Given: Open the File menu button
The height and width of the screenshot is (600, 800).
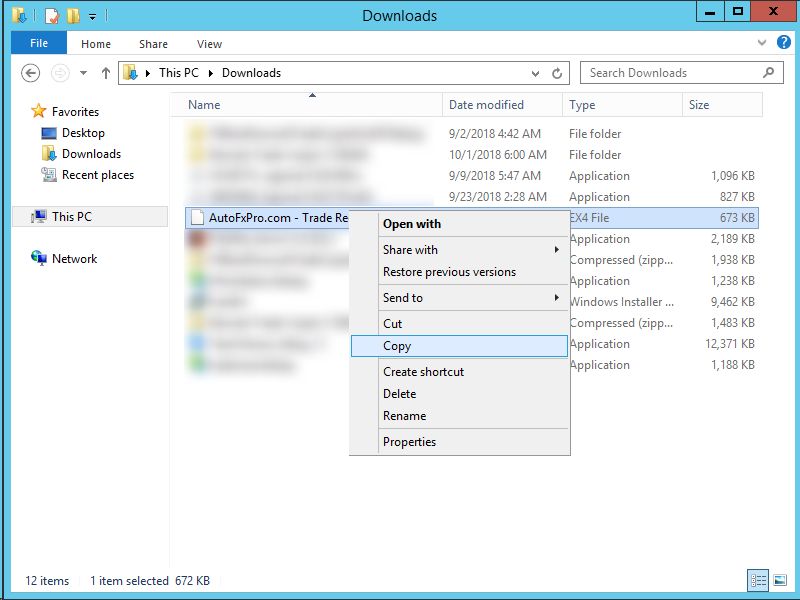Looking at the screenshot, I should coord(39,44).
